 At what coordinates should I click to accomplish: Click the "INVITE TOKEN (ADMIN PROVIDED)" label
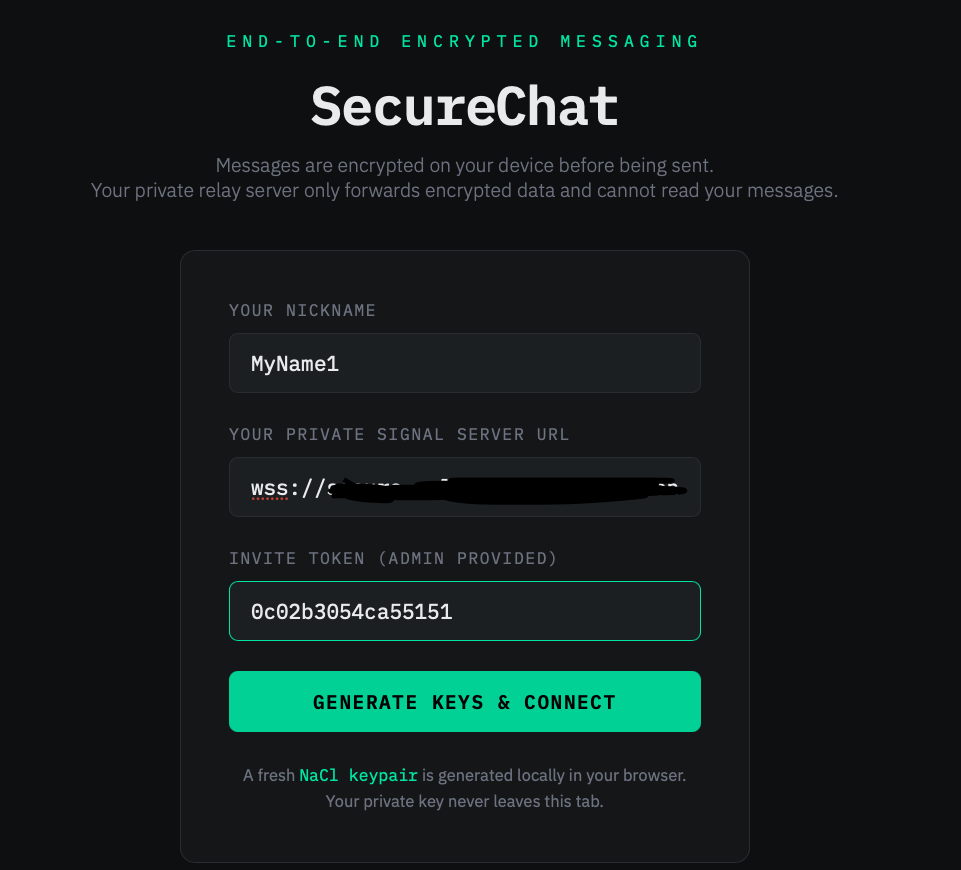393,558
